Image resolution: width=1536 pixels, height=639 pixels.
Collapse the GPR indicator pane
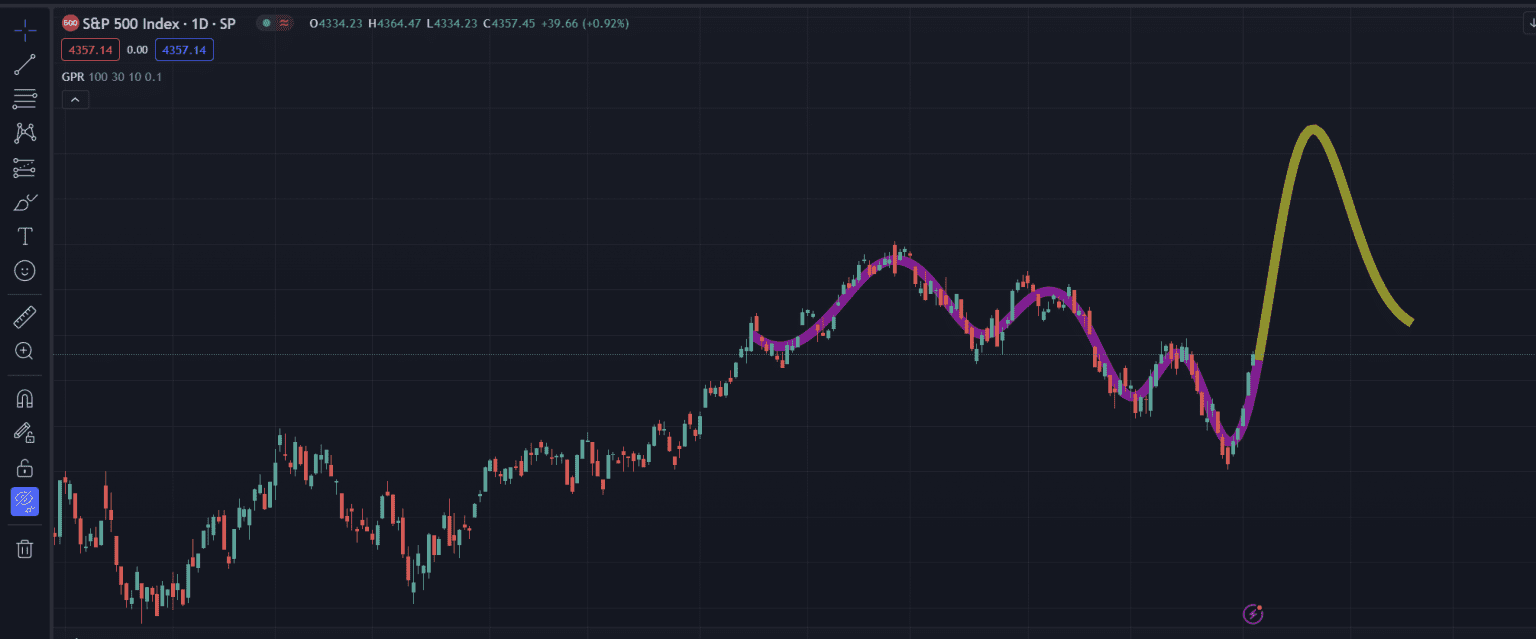(x=75, y=99)
